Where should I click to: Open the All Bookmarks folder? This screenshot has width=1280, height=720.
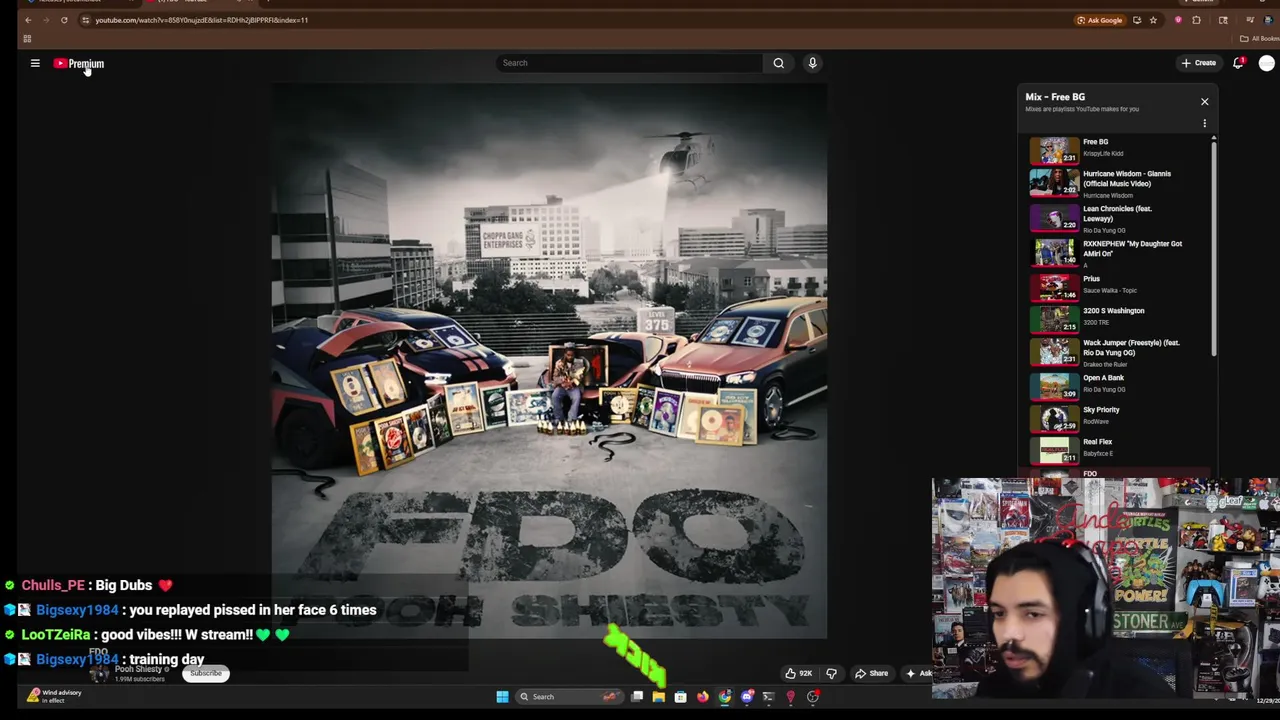1259,39
